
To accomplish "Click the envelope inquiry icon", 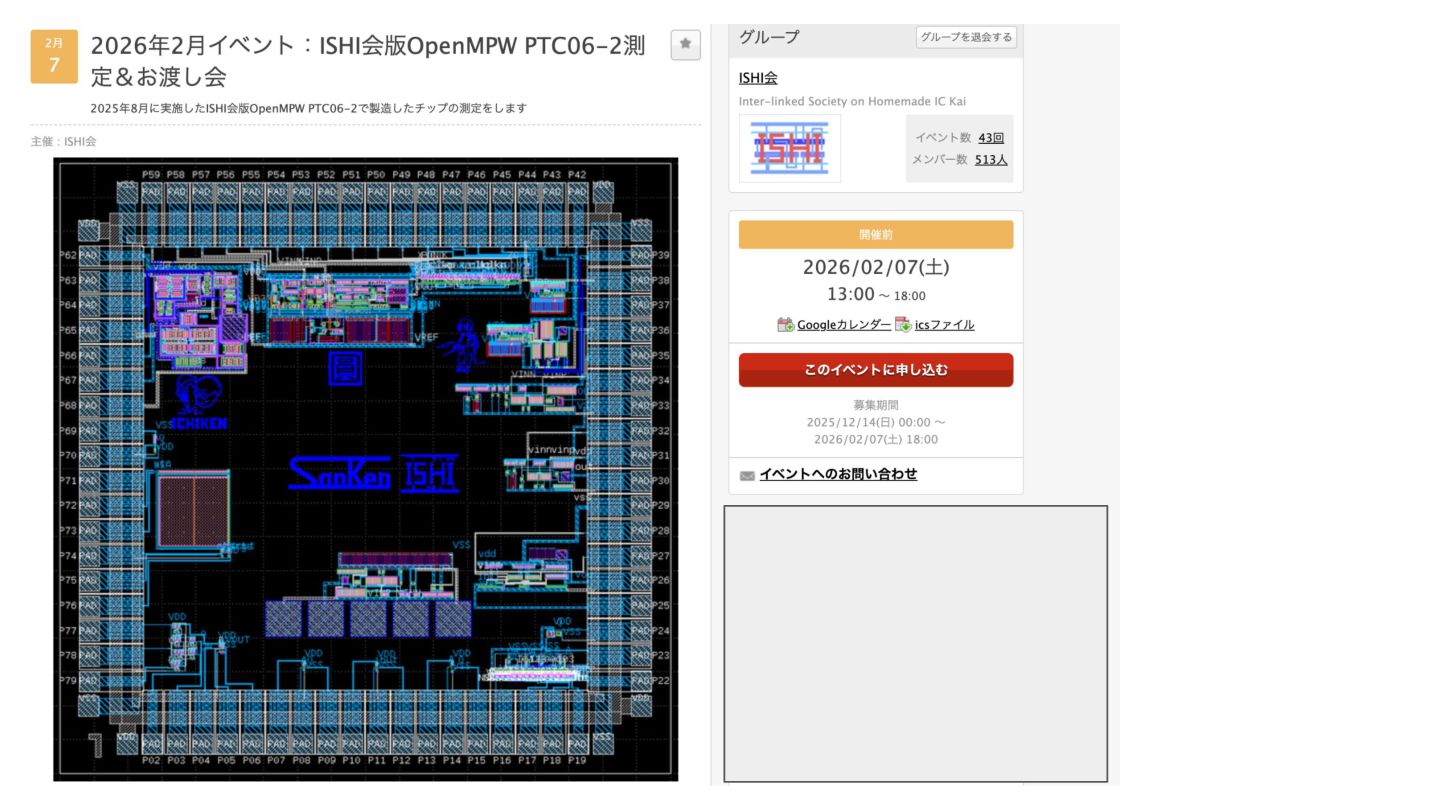I will pyautogui.click(x=747, y=476).
